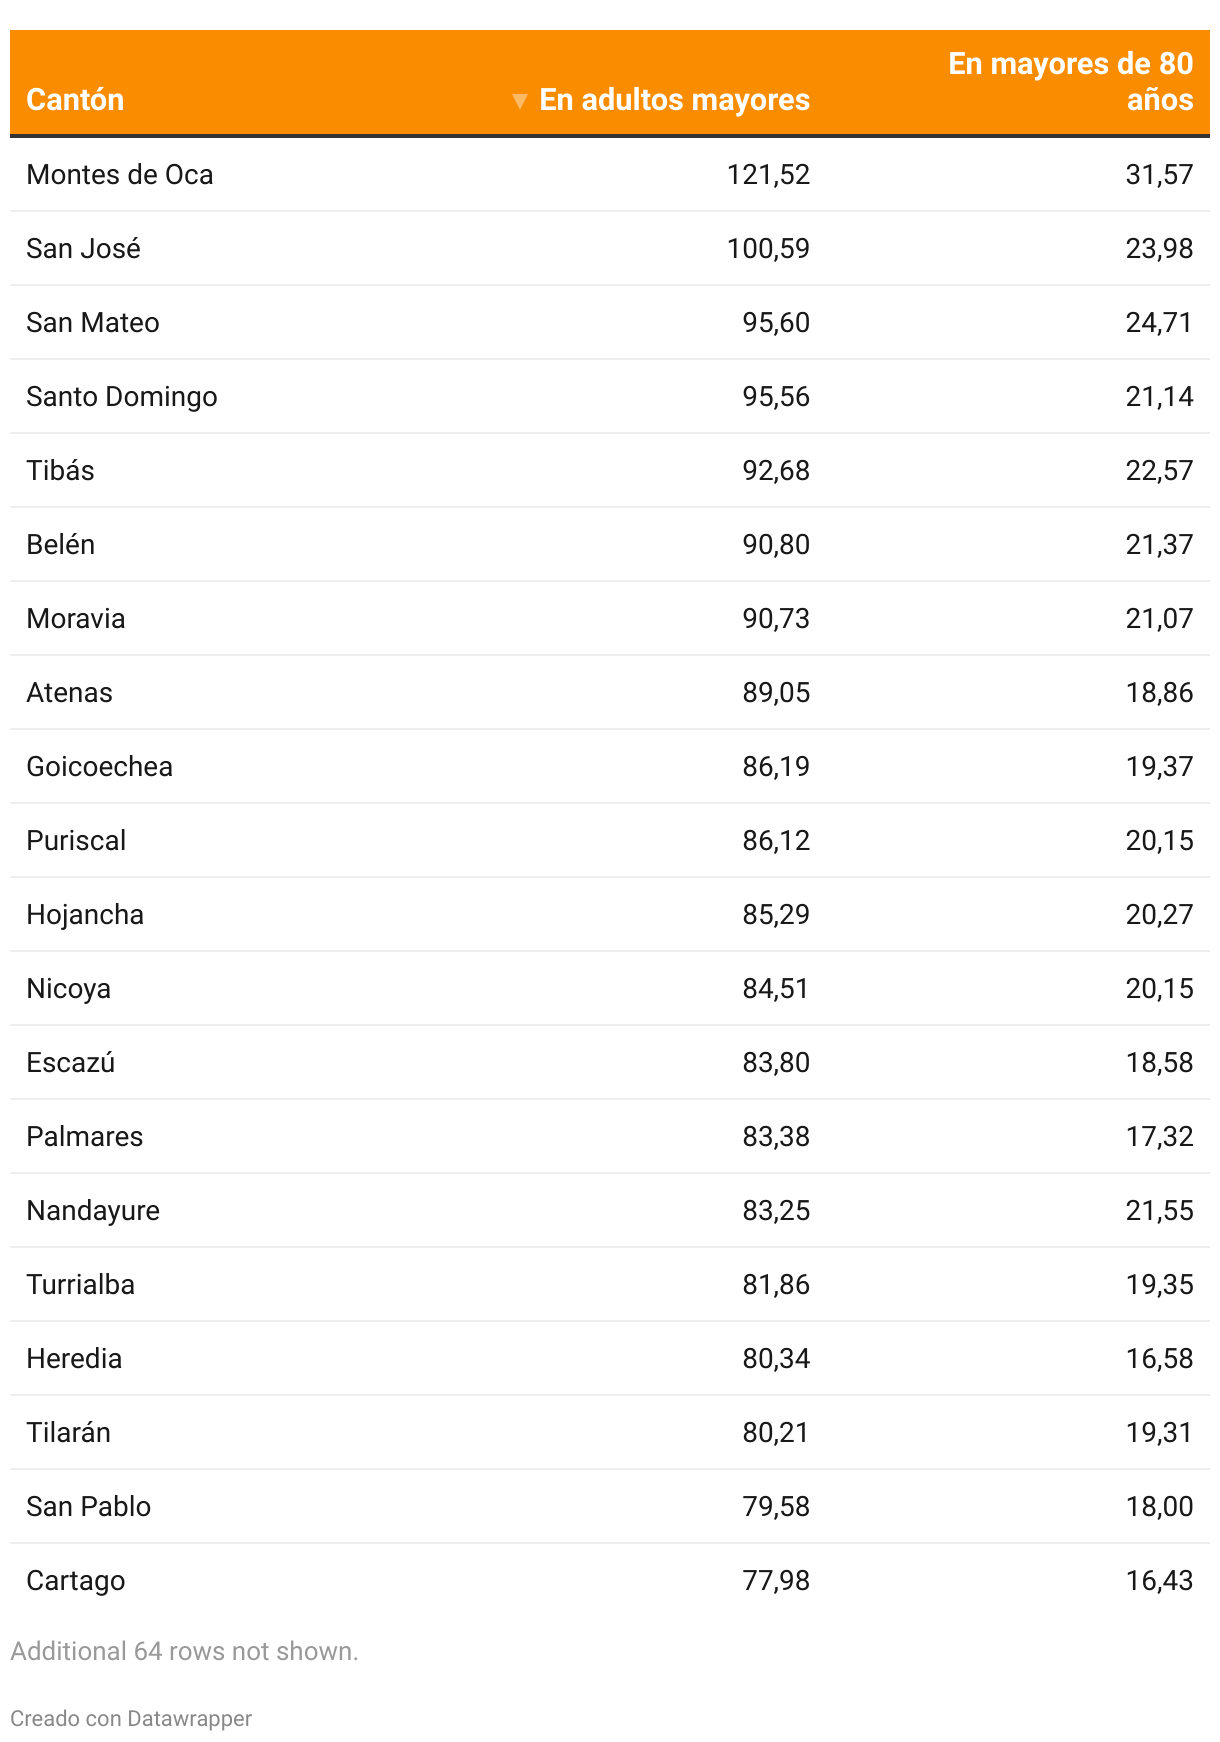Click the Turrialba canton name
The height and width of the screenshot is (1742, 1220).
(80, 1285)
